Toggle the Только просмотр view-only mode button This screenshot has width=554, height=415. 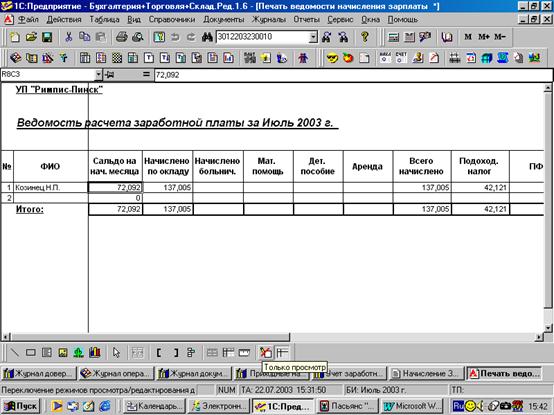[266, 352]
